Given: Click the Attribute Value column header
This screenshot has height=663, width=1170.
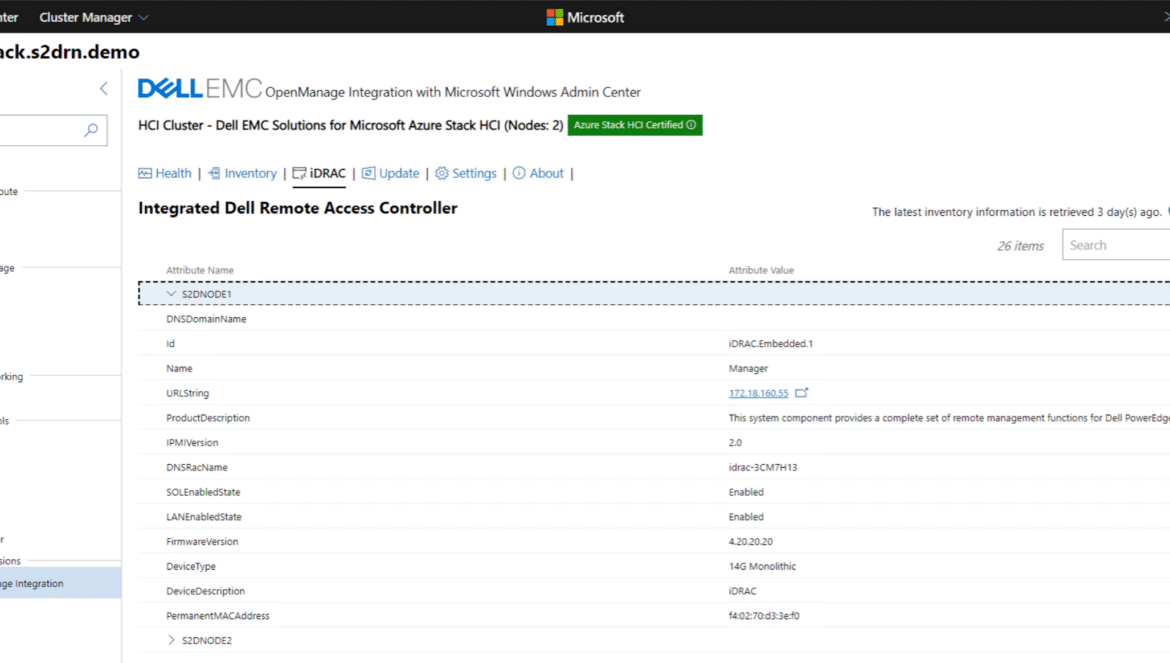Looking at the screenshot, I should click(761, 270).
